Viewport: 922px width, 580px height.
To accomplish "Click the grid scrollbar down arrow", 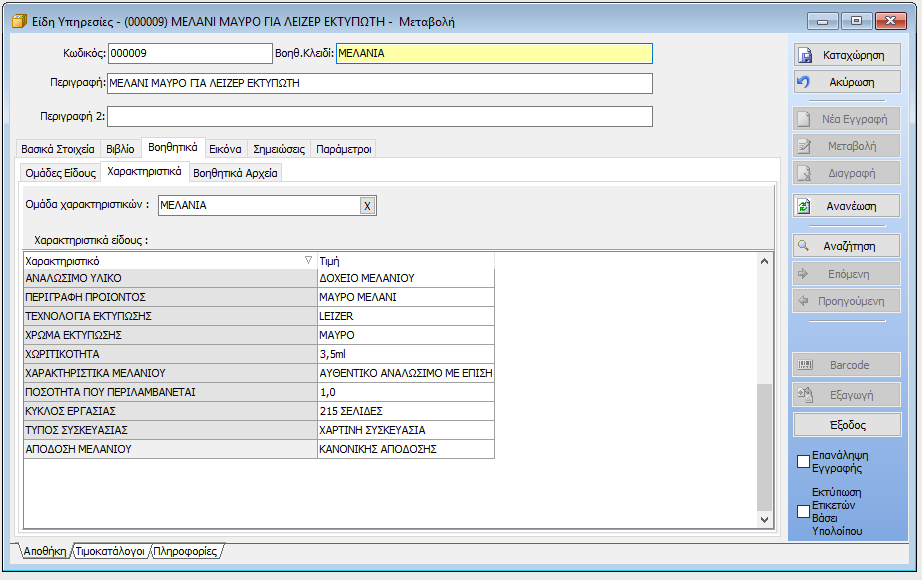I will [764, 519].
